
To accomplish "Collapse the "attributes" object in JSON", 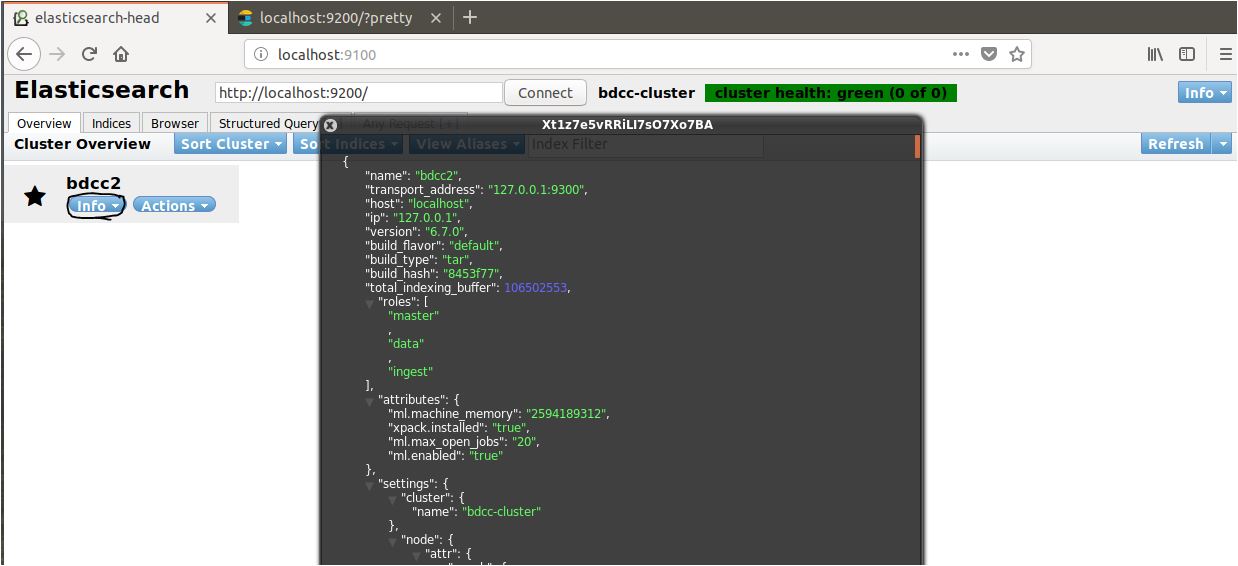I will point(370,401).
